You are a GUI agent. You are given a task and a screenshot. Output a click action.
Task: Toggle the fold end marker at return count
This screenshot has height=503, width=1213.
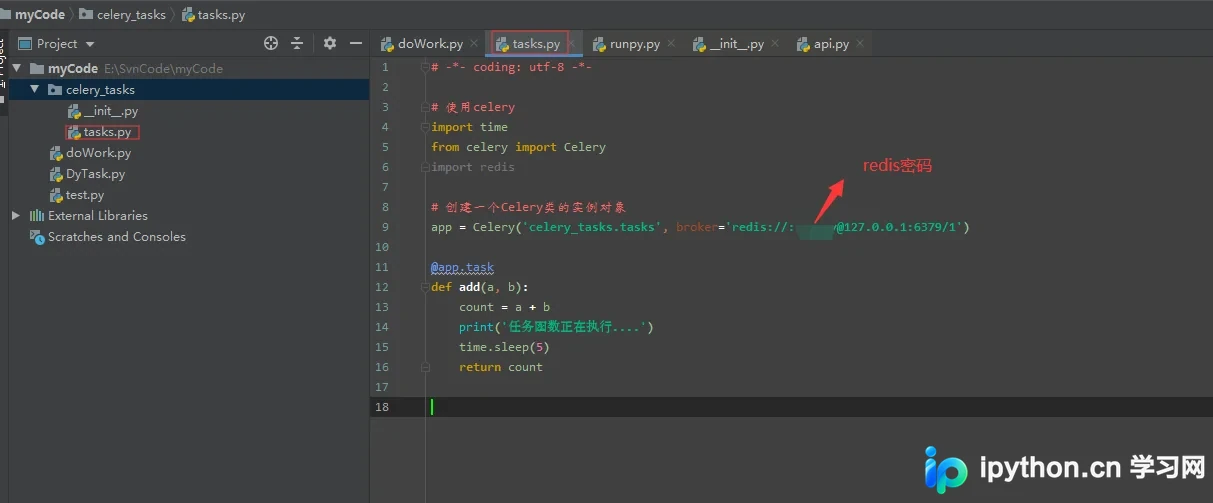pos(425,367)
